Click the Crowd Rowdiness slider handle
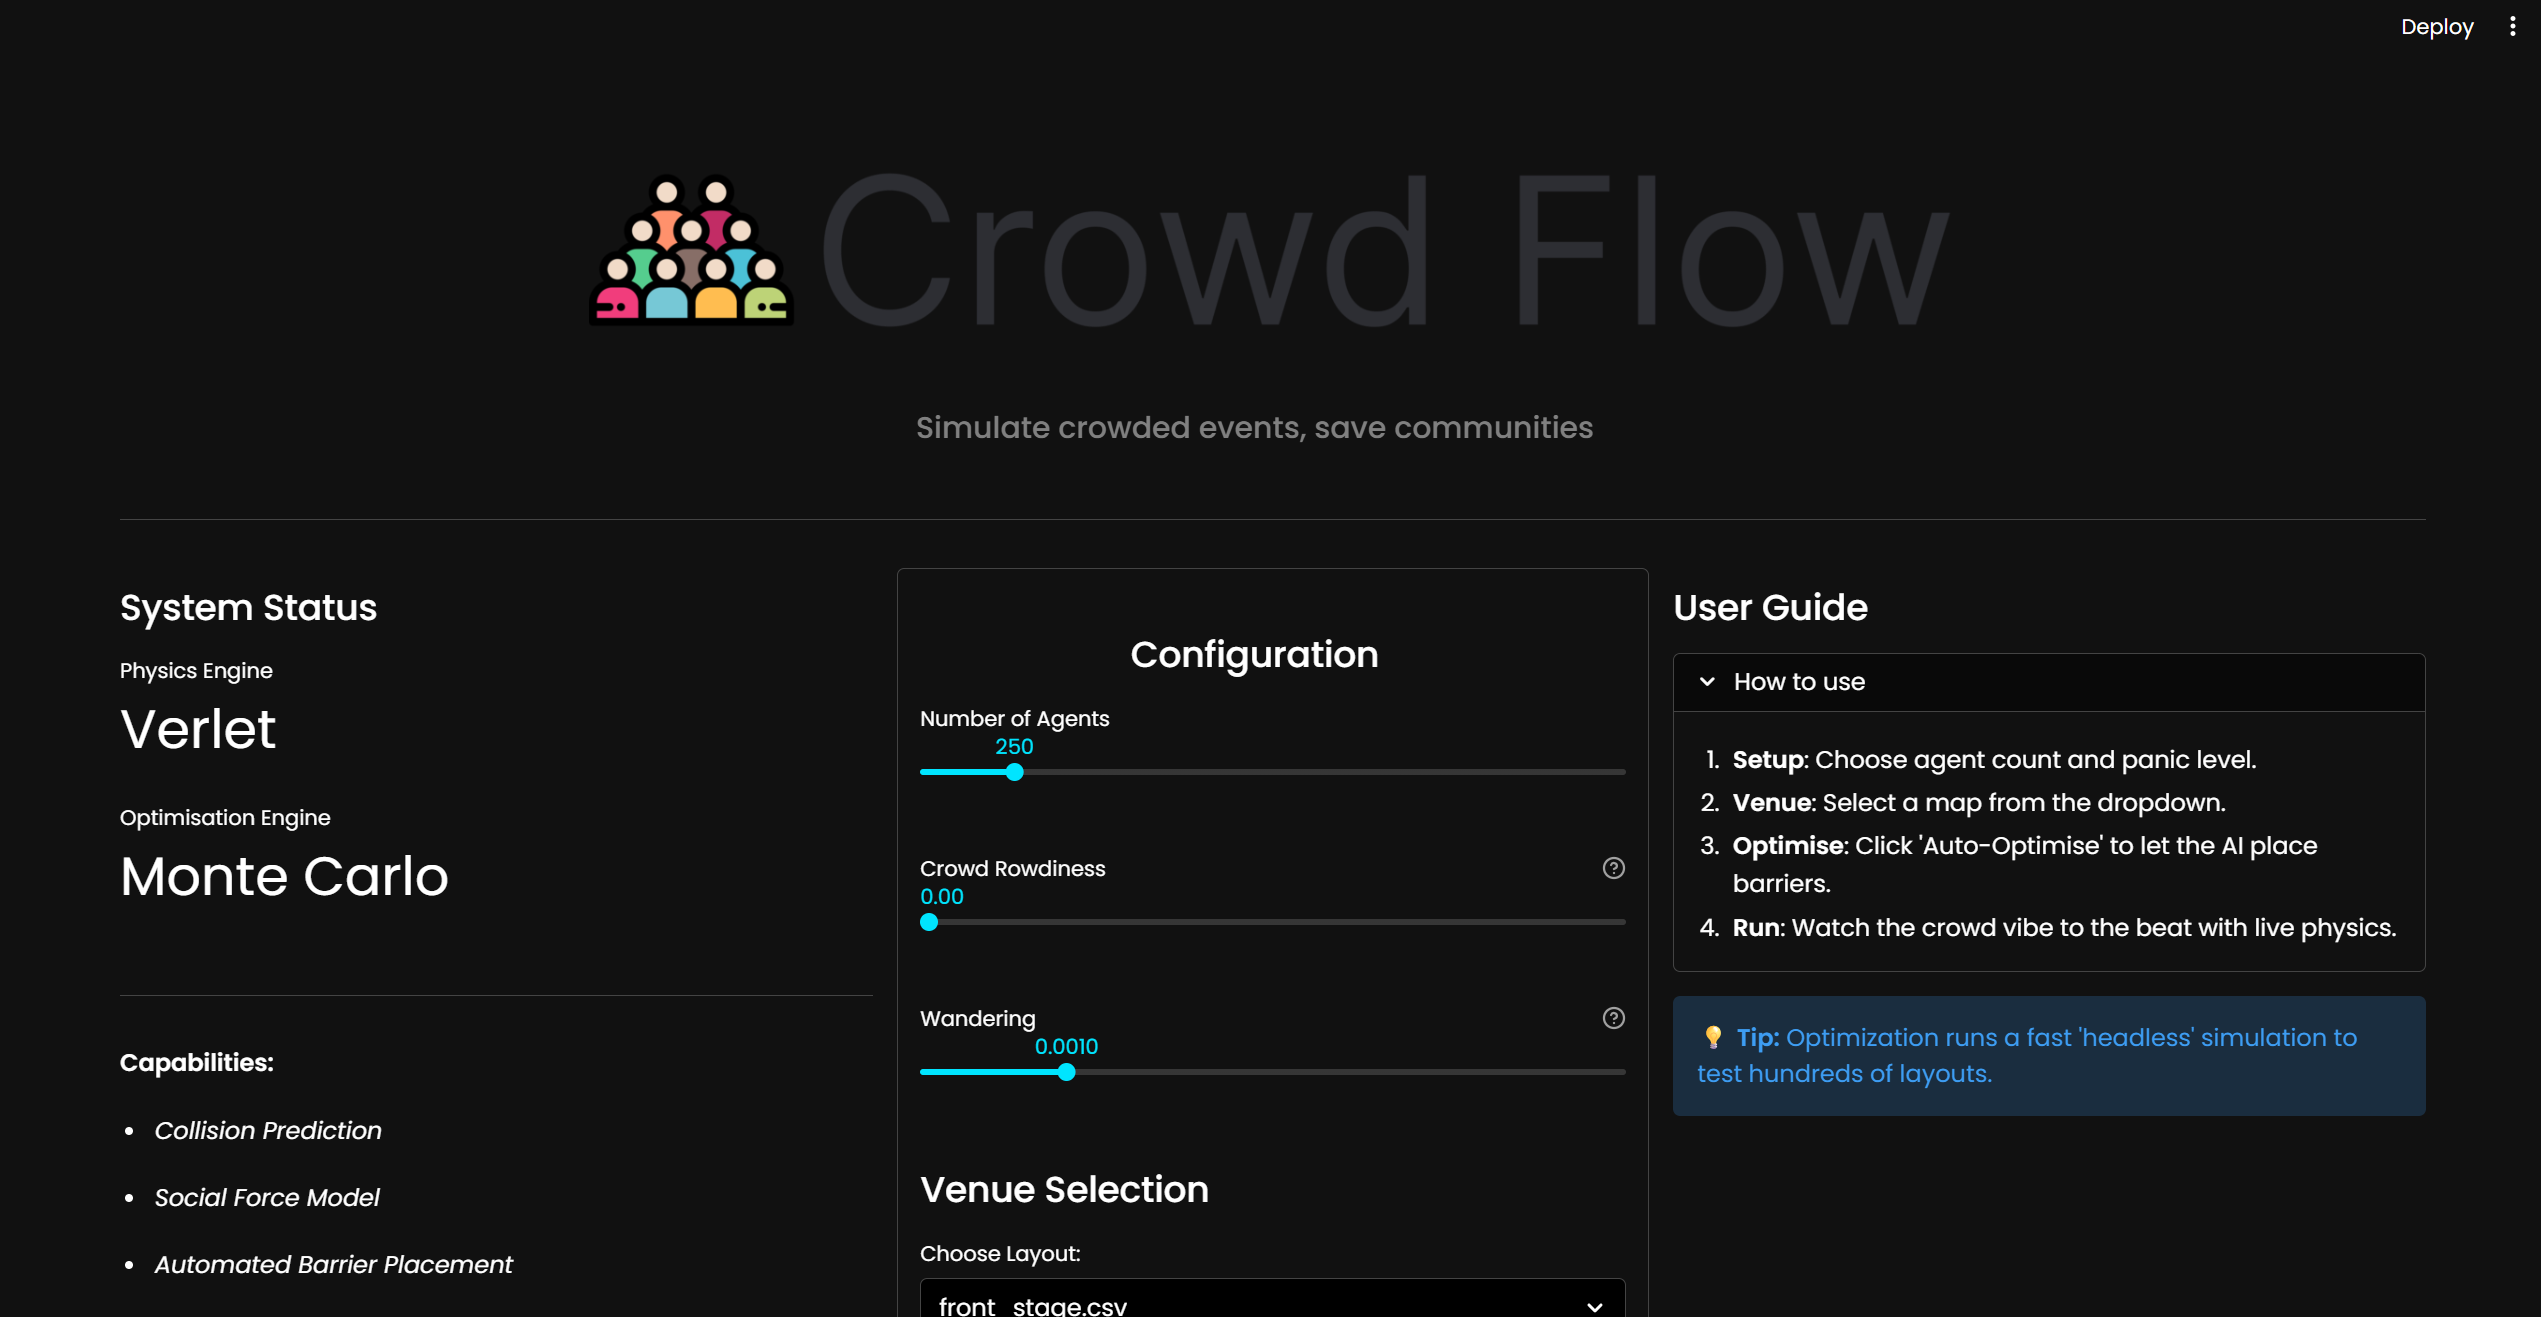This screenshot has width=2541, height=1317. [929, 922]
